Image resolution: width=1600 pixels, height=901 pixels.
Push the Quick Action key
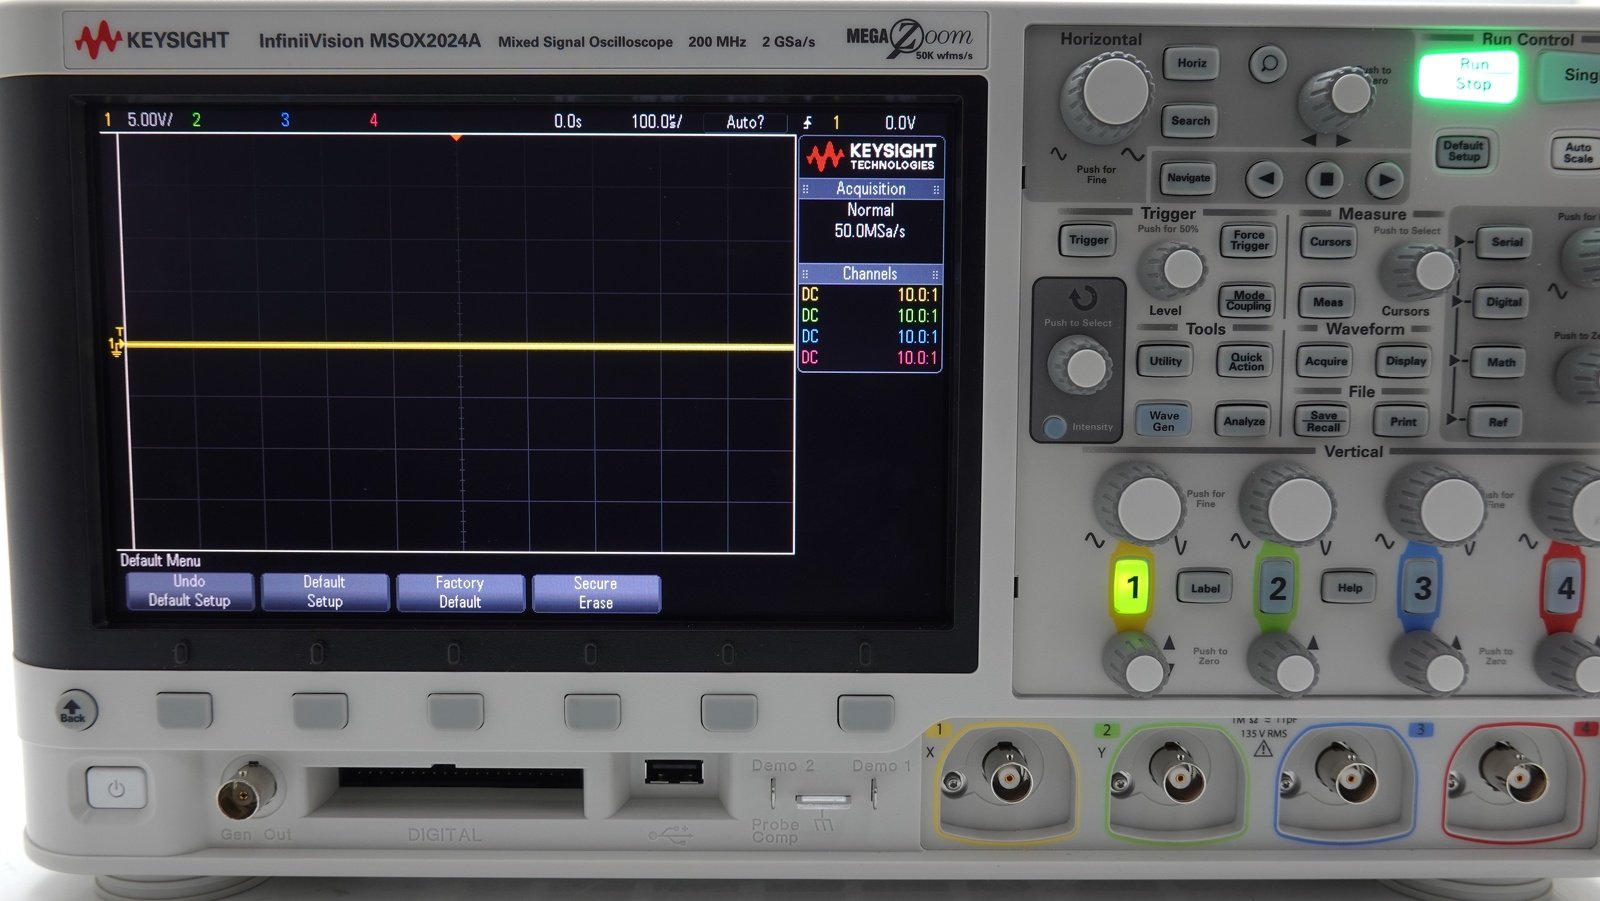coord(1246,361)
